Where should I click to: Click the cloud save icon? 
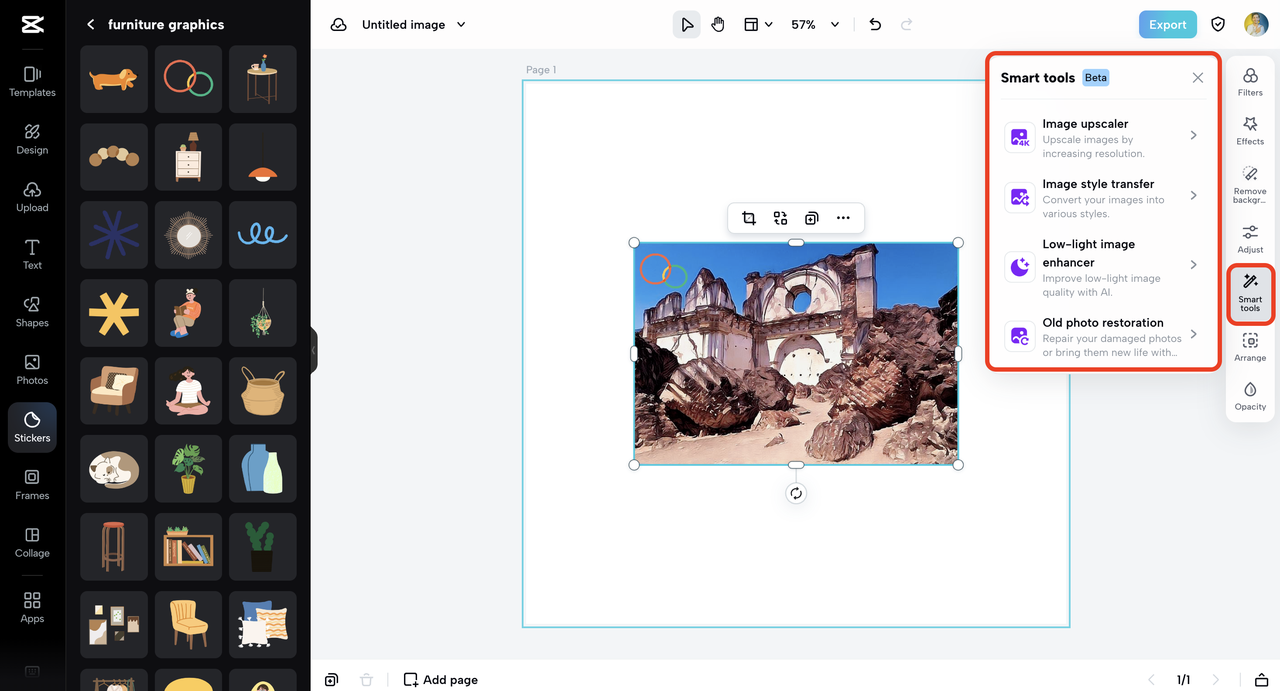(338, 24)
